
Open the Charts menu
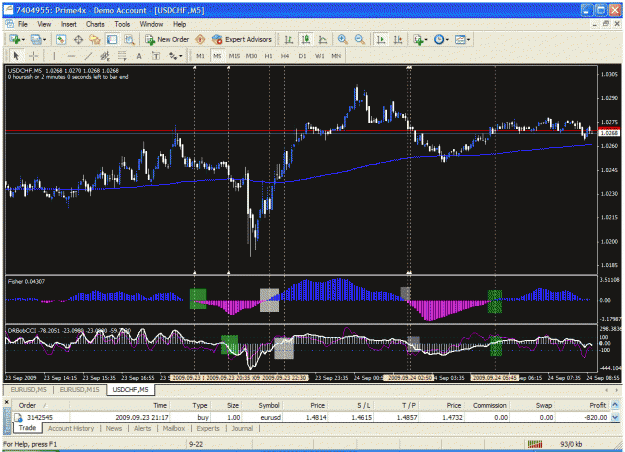coord(95,24)
